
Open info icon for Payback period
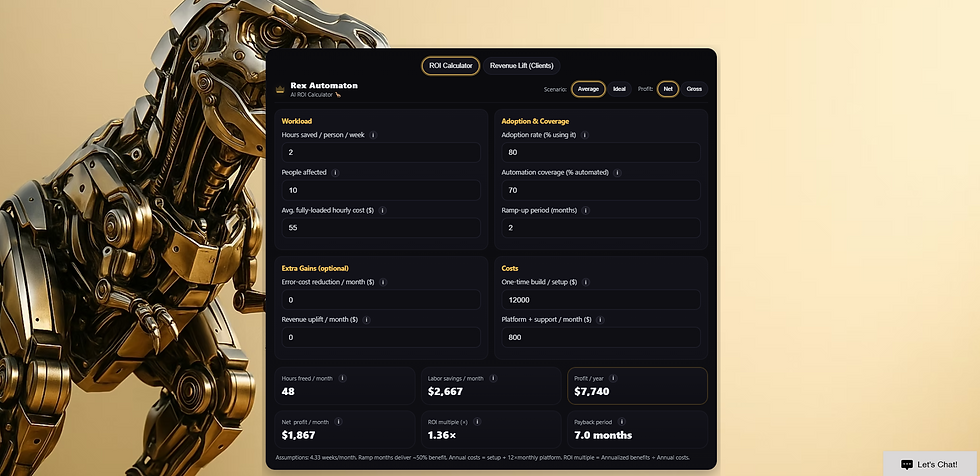tap(622, 422)
